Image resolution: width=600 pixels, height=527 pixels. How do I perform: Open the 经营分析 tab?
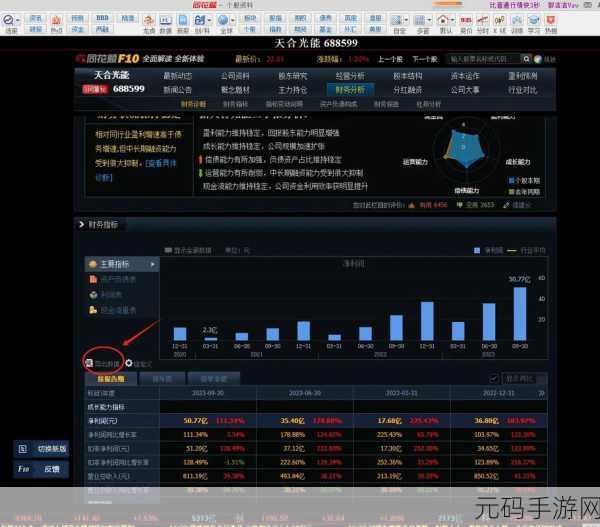(350, 76)
